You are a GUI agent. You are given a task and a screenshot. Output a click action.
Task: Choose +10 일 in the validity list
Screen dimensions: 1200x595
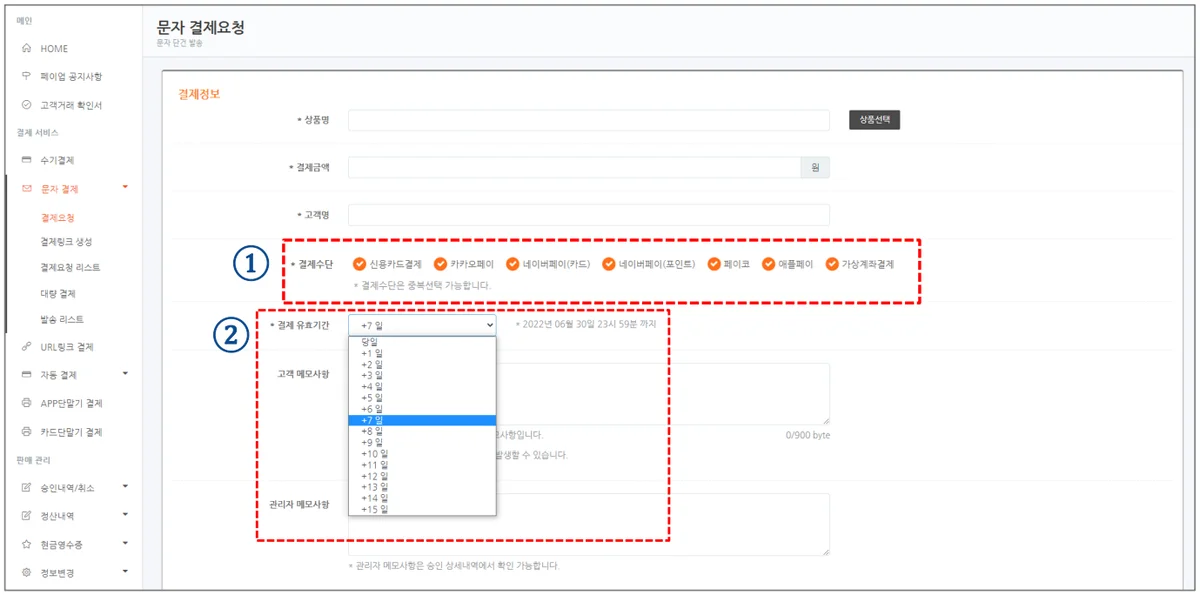coord(422,453)
